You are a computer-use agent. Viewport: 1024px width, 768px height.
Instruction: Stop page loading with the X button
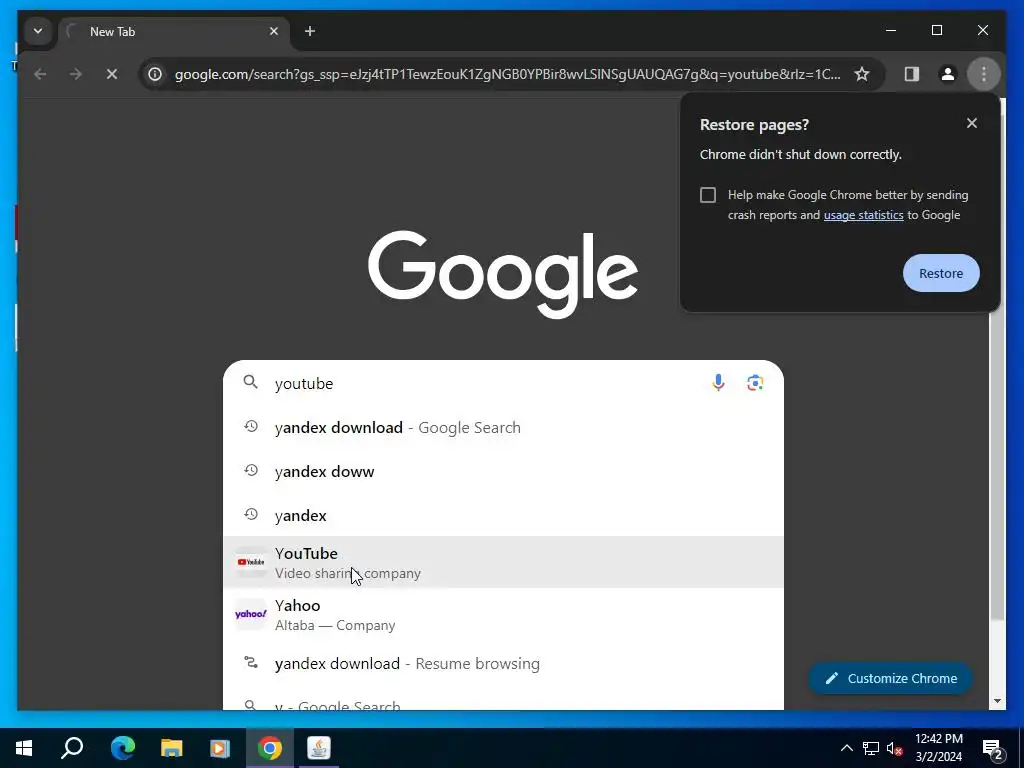point(112,74)
